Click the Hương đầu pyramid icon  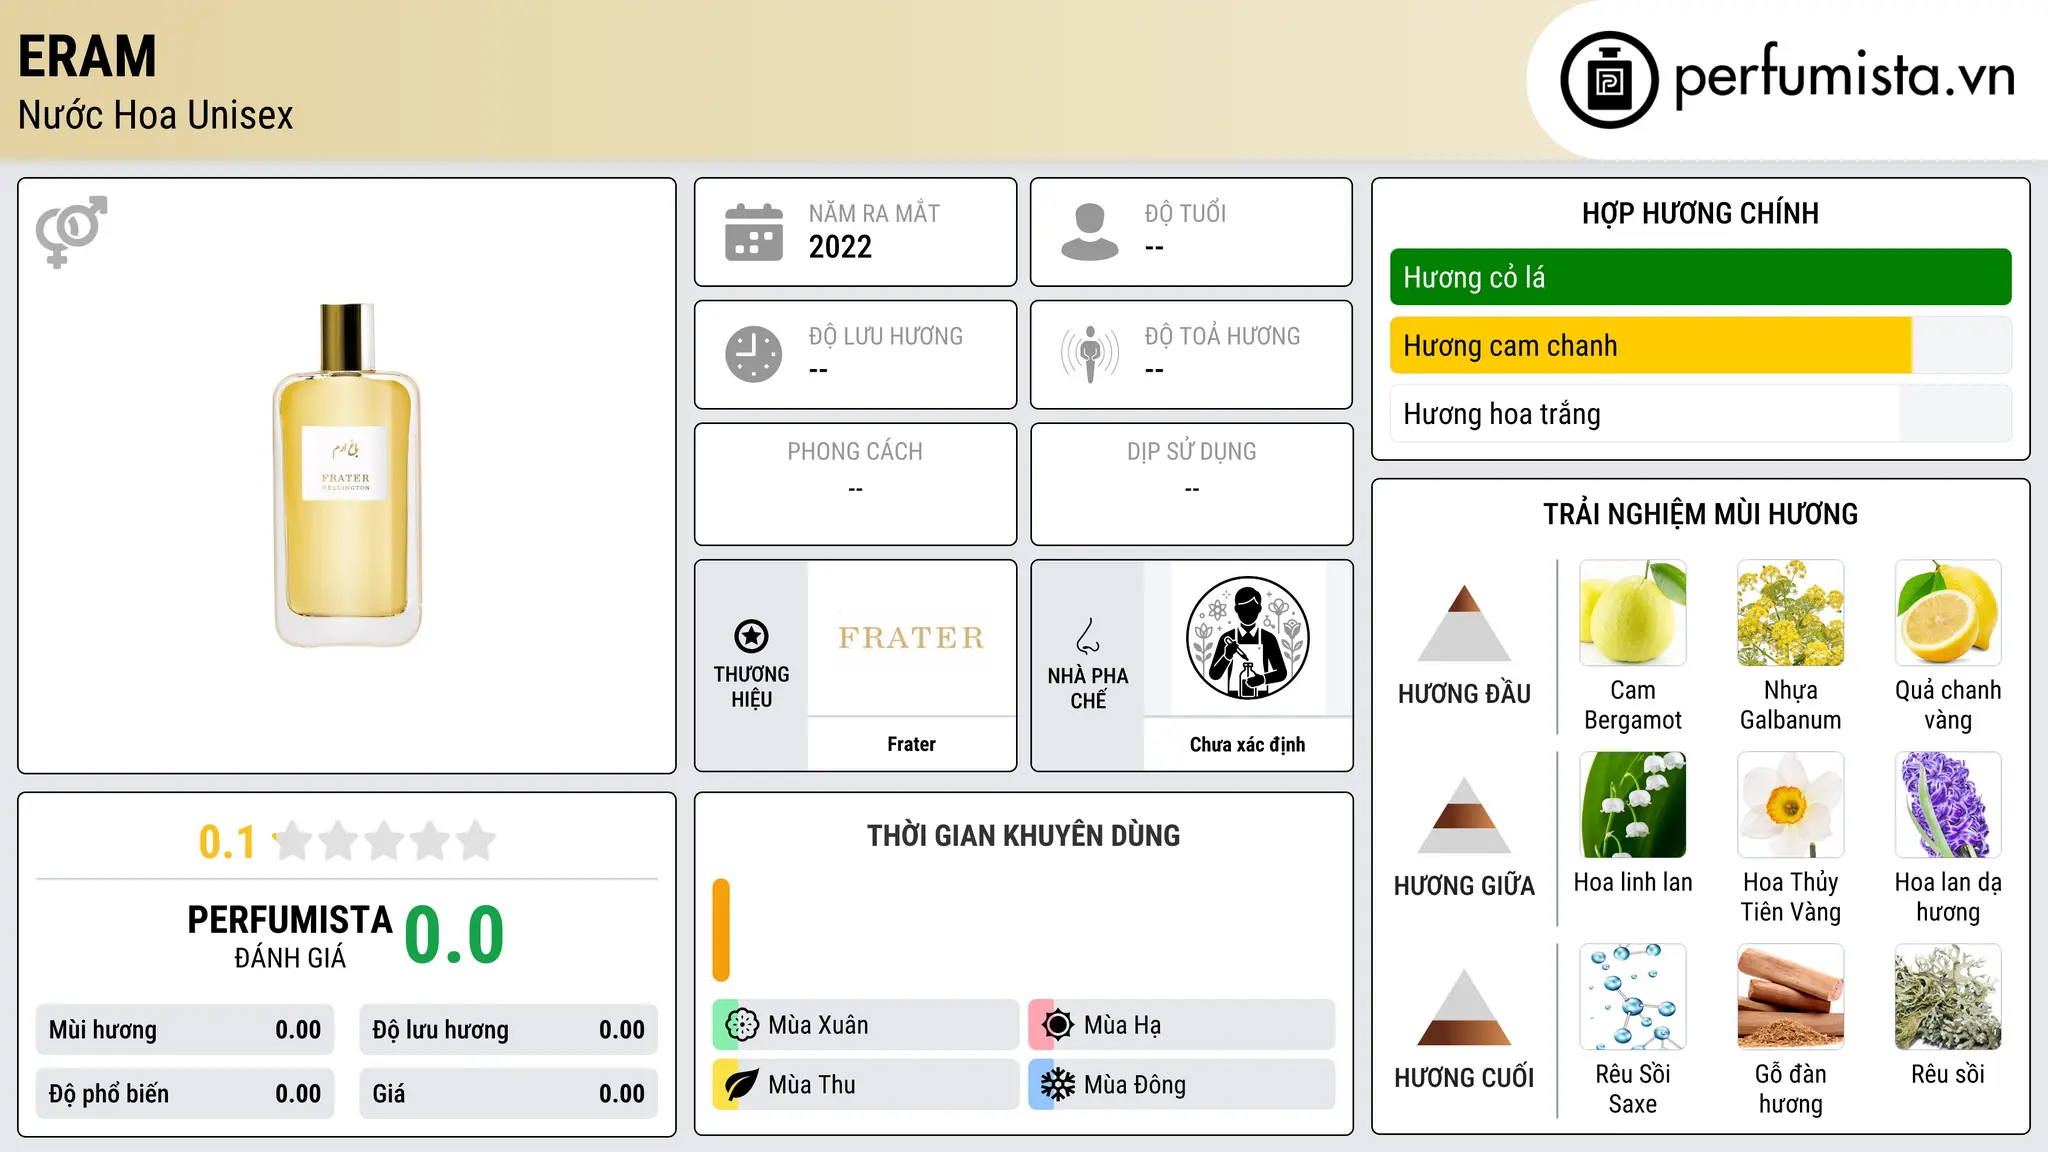1464,623
